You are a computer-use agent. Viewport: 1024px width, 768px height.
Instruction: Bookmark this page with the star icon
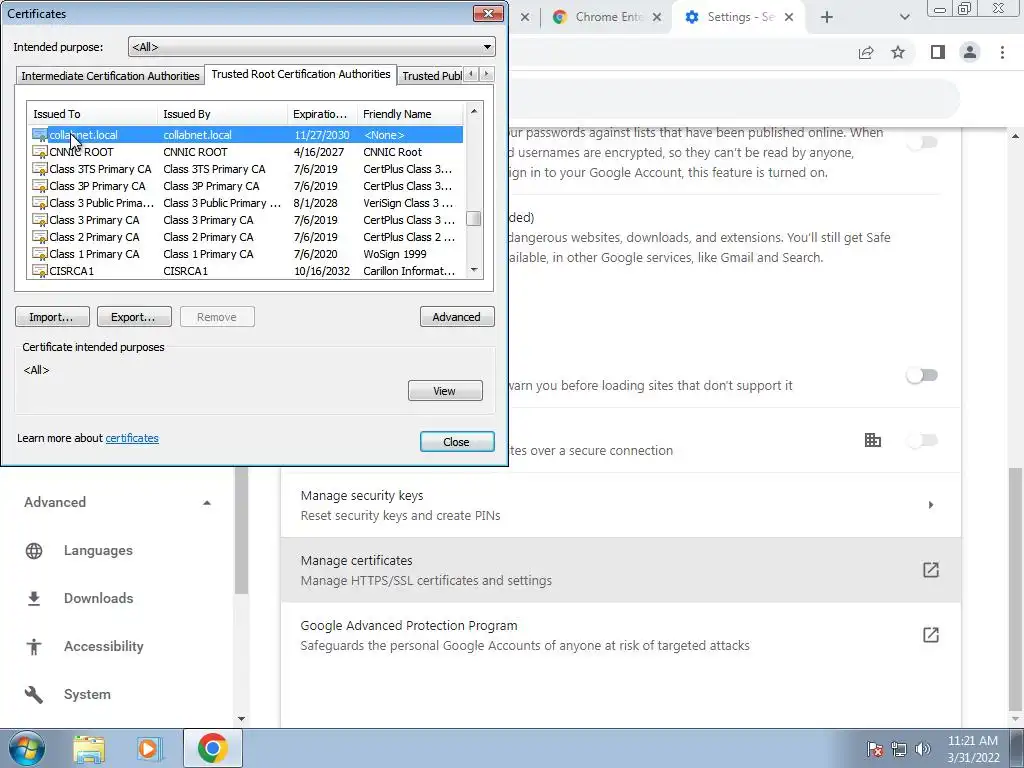pyautogui.click(x=898, y=52)
